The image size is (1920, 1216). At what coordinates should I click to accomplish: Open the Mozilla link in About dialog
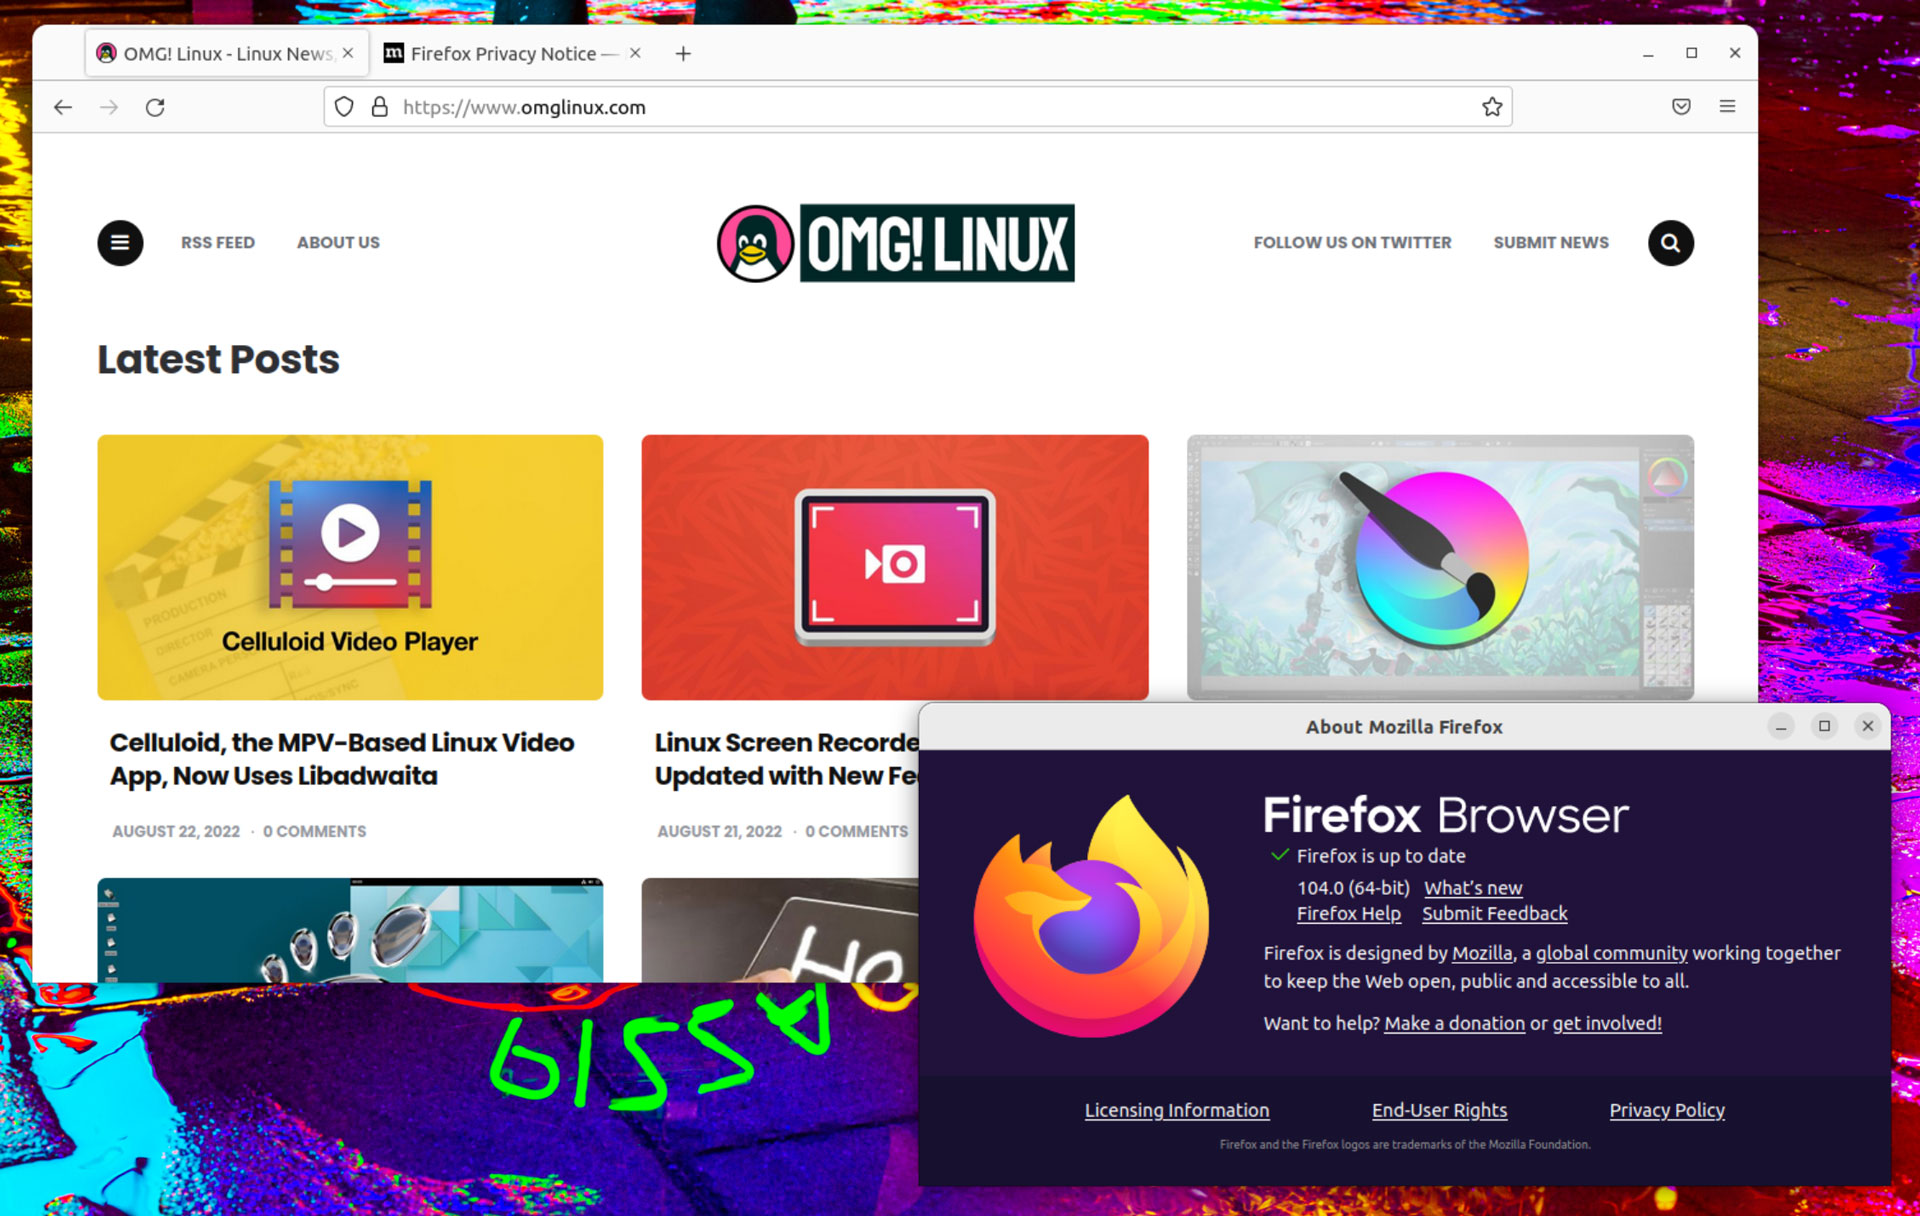(1482, 954)
